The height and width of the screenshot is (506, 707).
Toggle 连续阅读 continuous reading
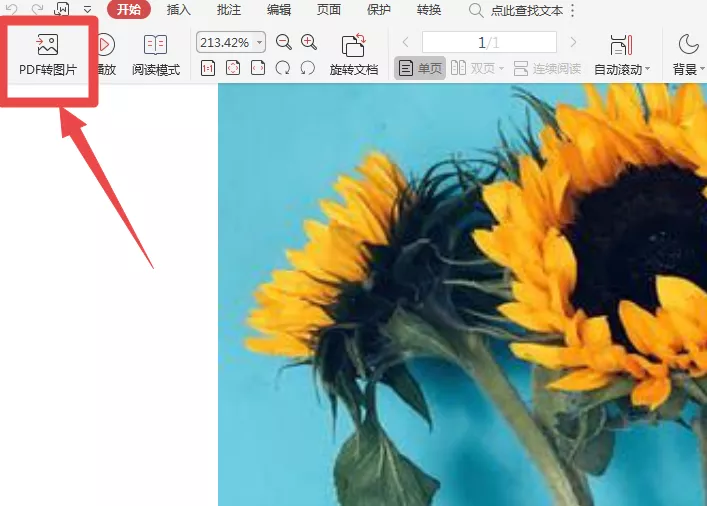tap(547, 69)
